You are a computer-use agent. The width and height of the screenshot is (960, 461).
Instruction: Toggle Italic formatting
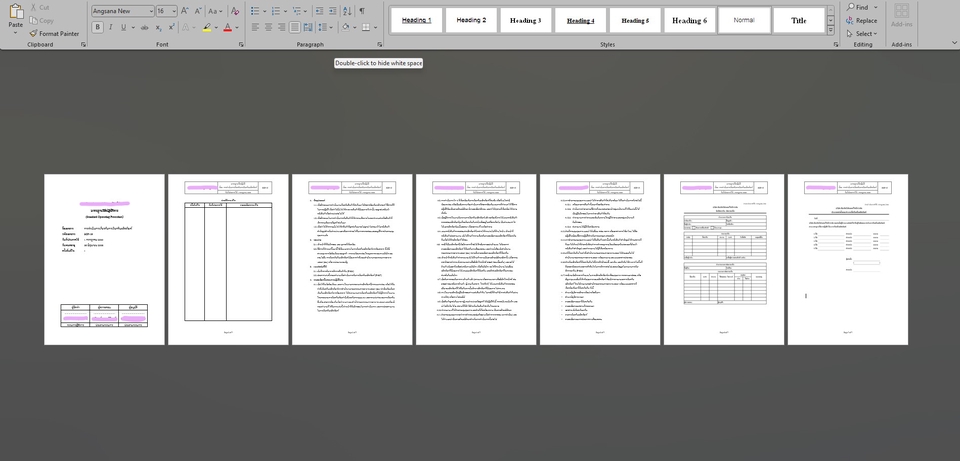pyautogui.click(x=111, y=28)
